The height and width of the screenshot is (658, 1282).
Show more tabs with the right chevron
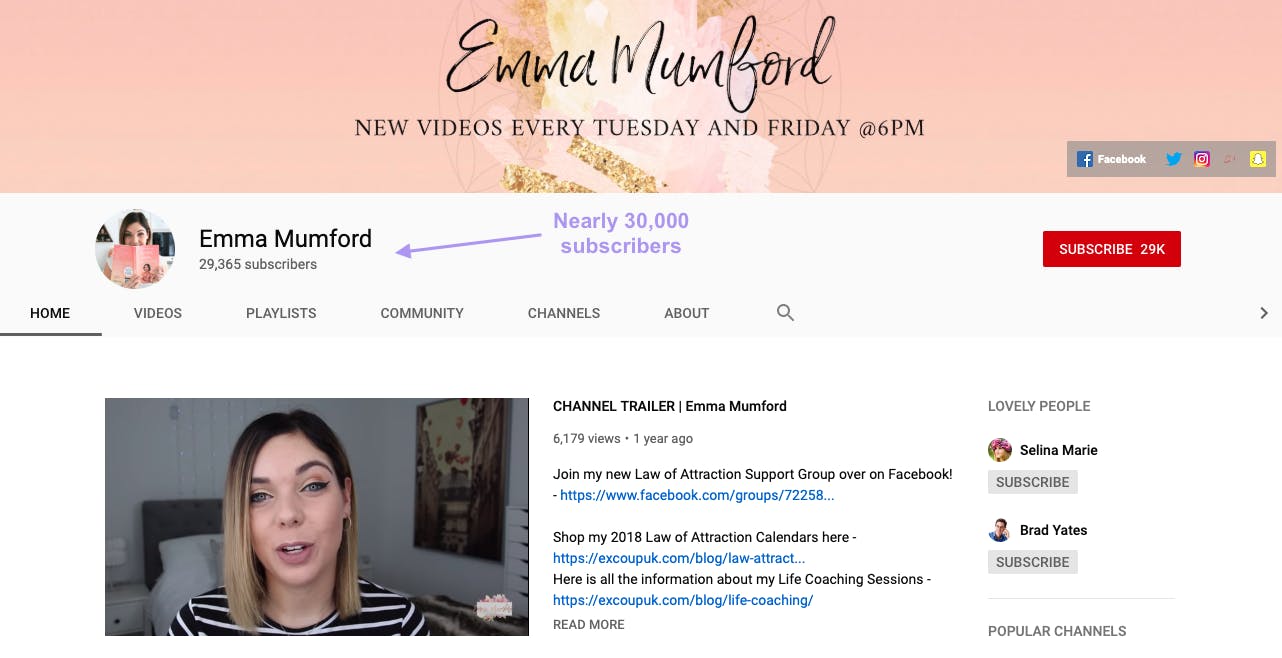[1264, 313]
